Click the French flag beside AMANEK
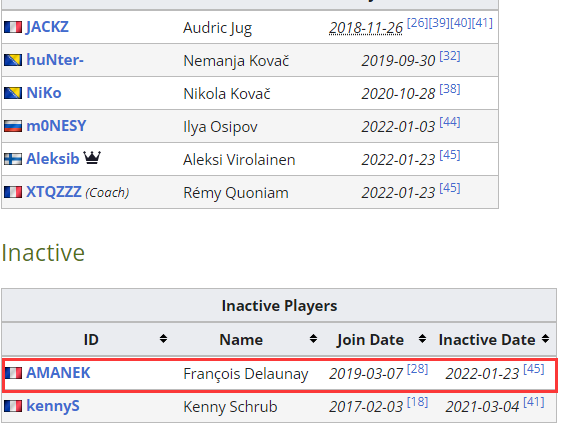 click(x=13, y=373)
